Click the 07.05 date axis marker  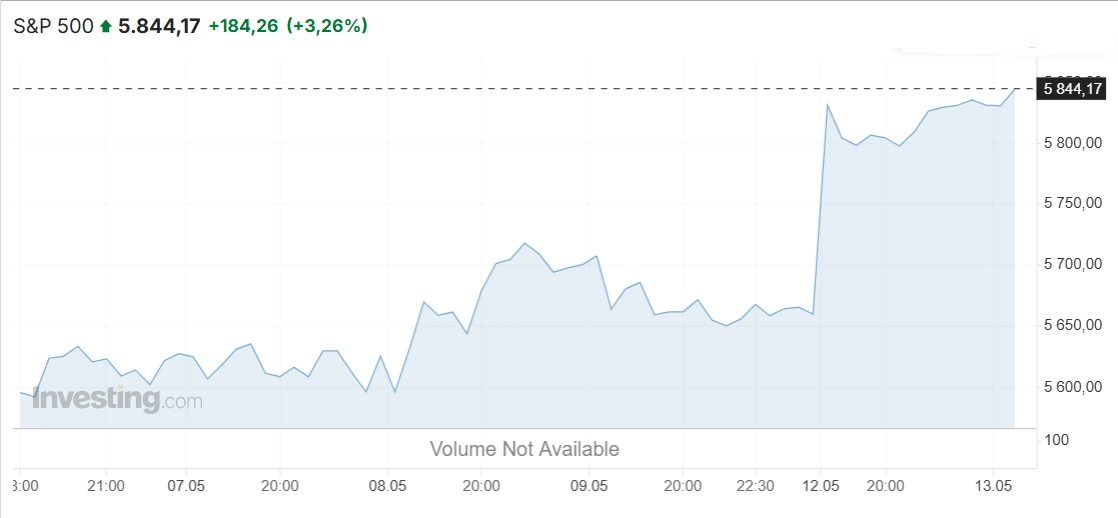pos(185,486)
